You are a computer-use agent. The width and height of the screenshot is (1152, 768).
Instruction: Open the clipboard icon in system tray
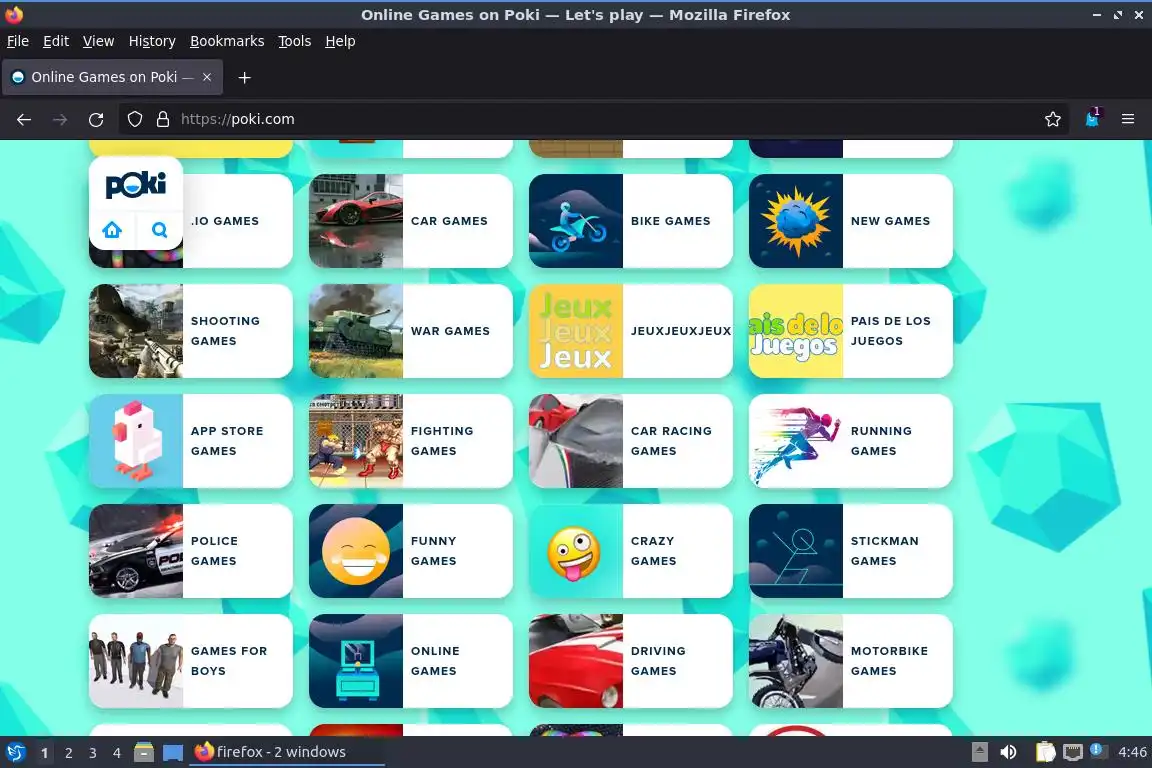(1045, 752)
